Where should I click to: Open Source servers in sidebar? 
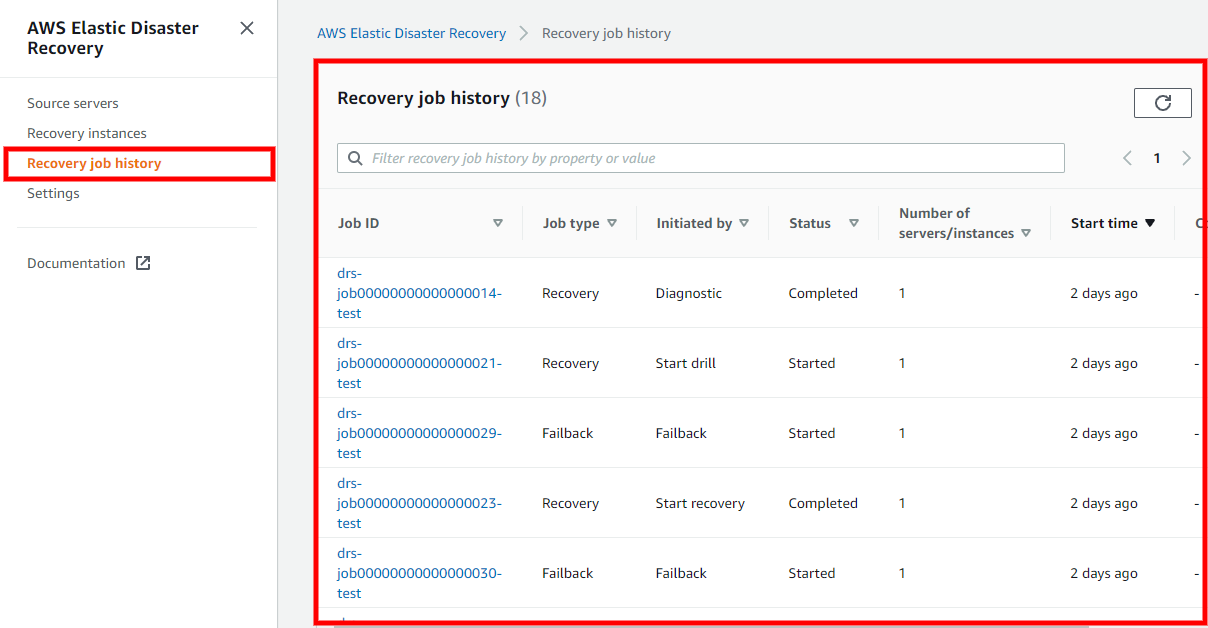click(73, 103)
